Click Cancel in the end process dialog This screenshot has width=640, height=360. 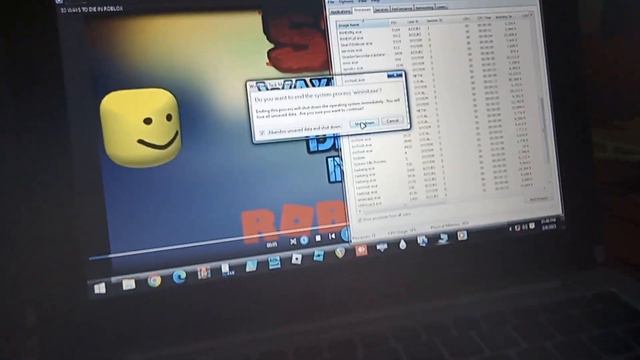coord(393,121)
